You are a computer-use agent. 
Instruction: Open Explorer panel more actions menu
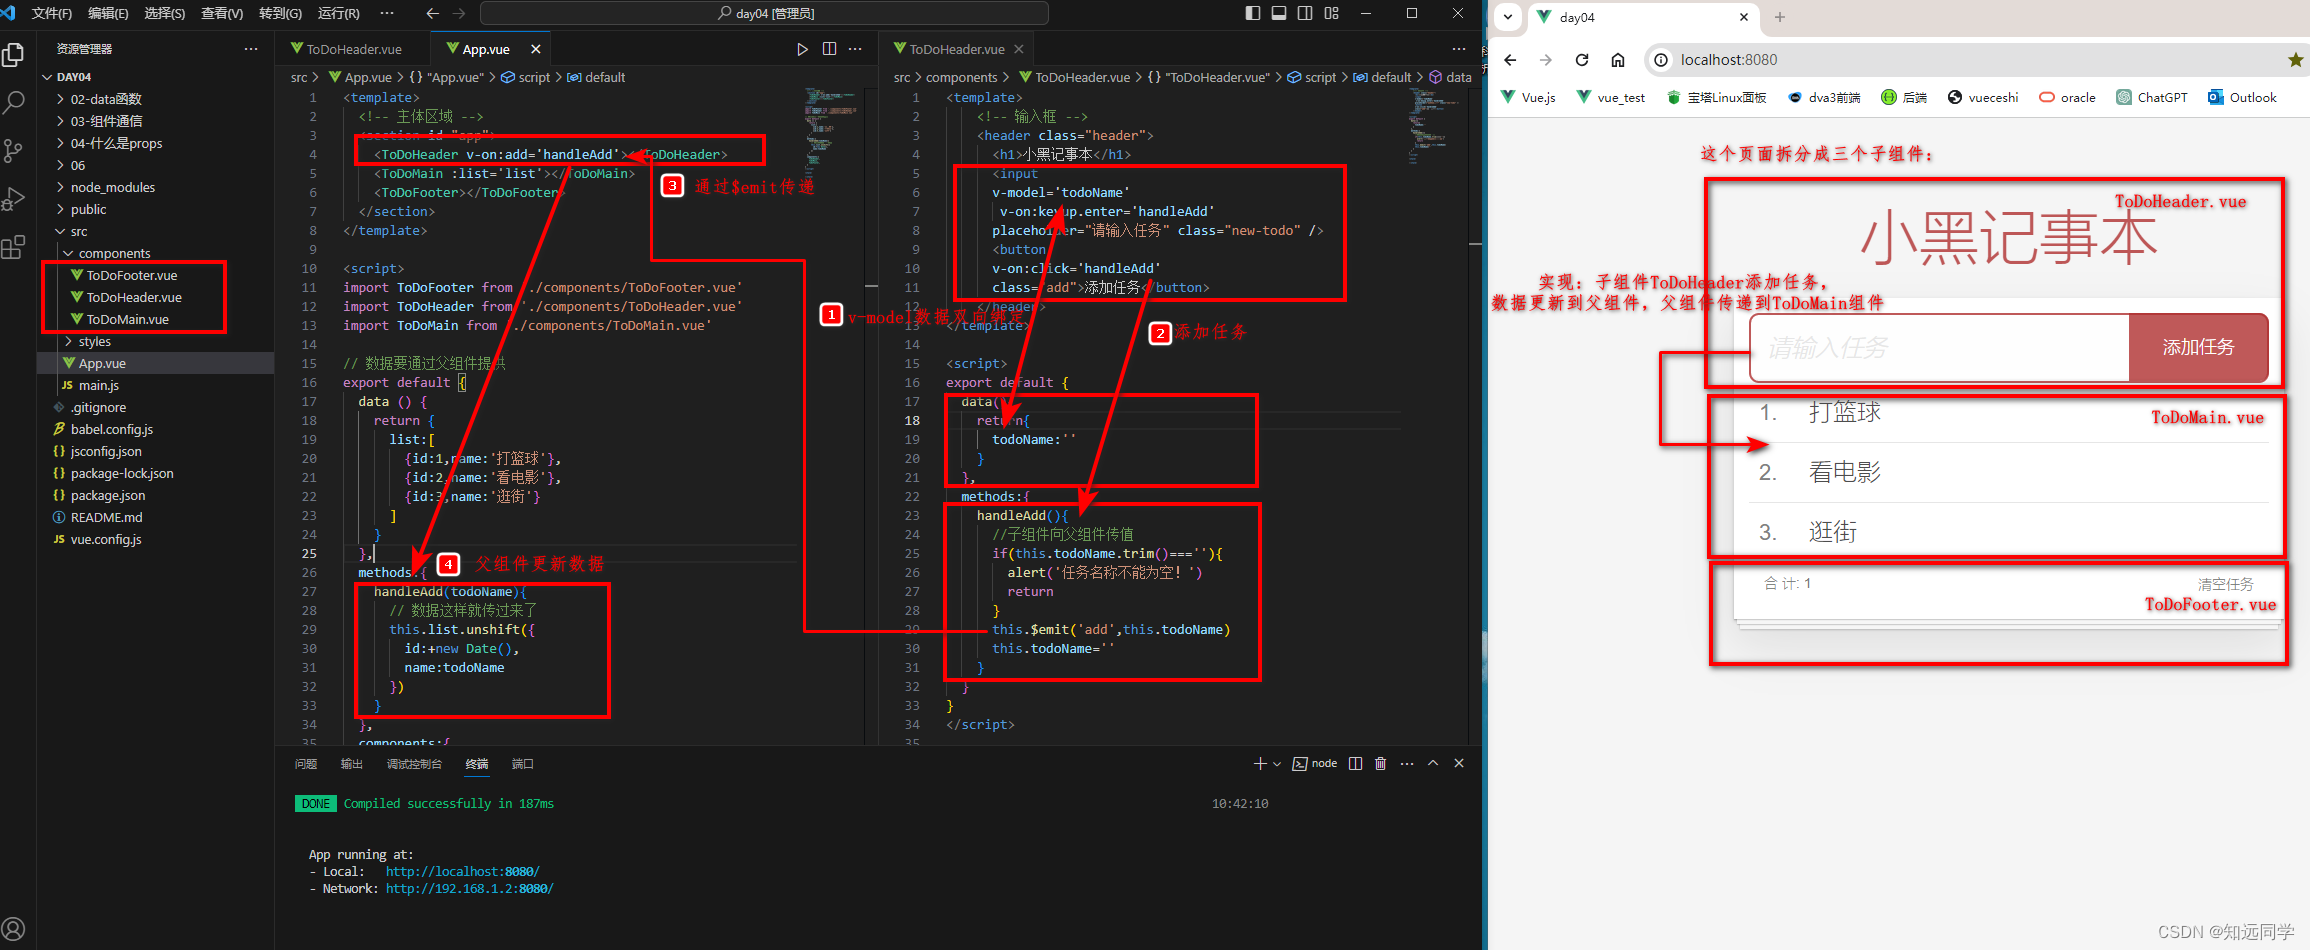pos(251,49)
